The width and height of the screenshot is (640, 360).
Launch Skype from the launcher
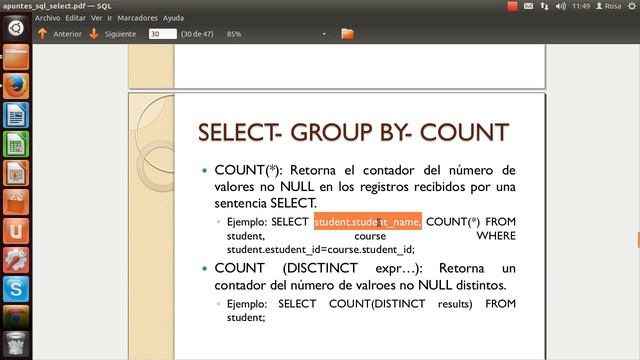pyautogui.click(x=16, y=289)
